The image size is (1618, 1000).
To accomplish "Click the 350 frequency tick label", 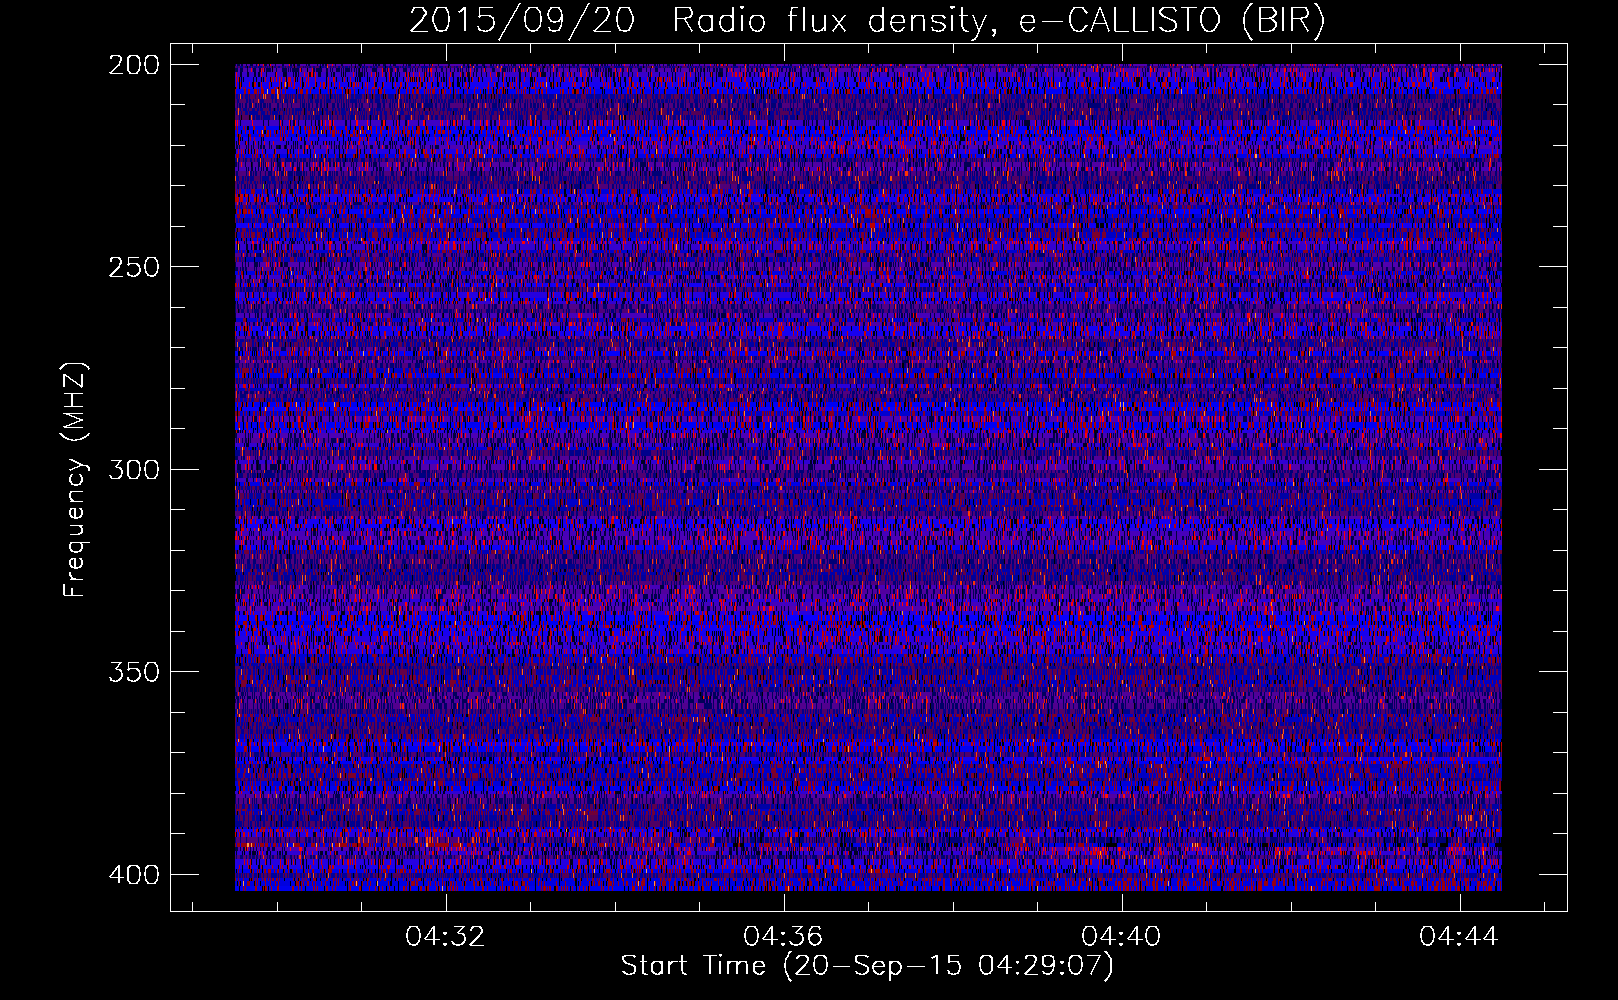I will tap(133, 672).
